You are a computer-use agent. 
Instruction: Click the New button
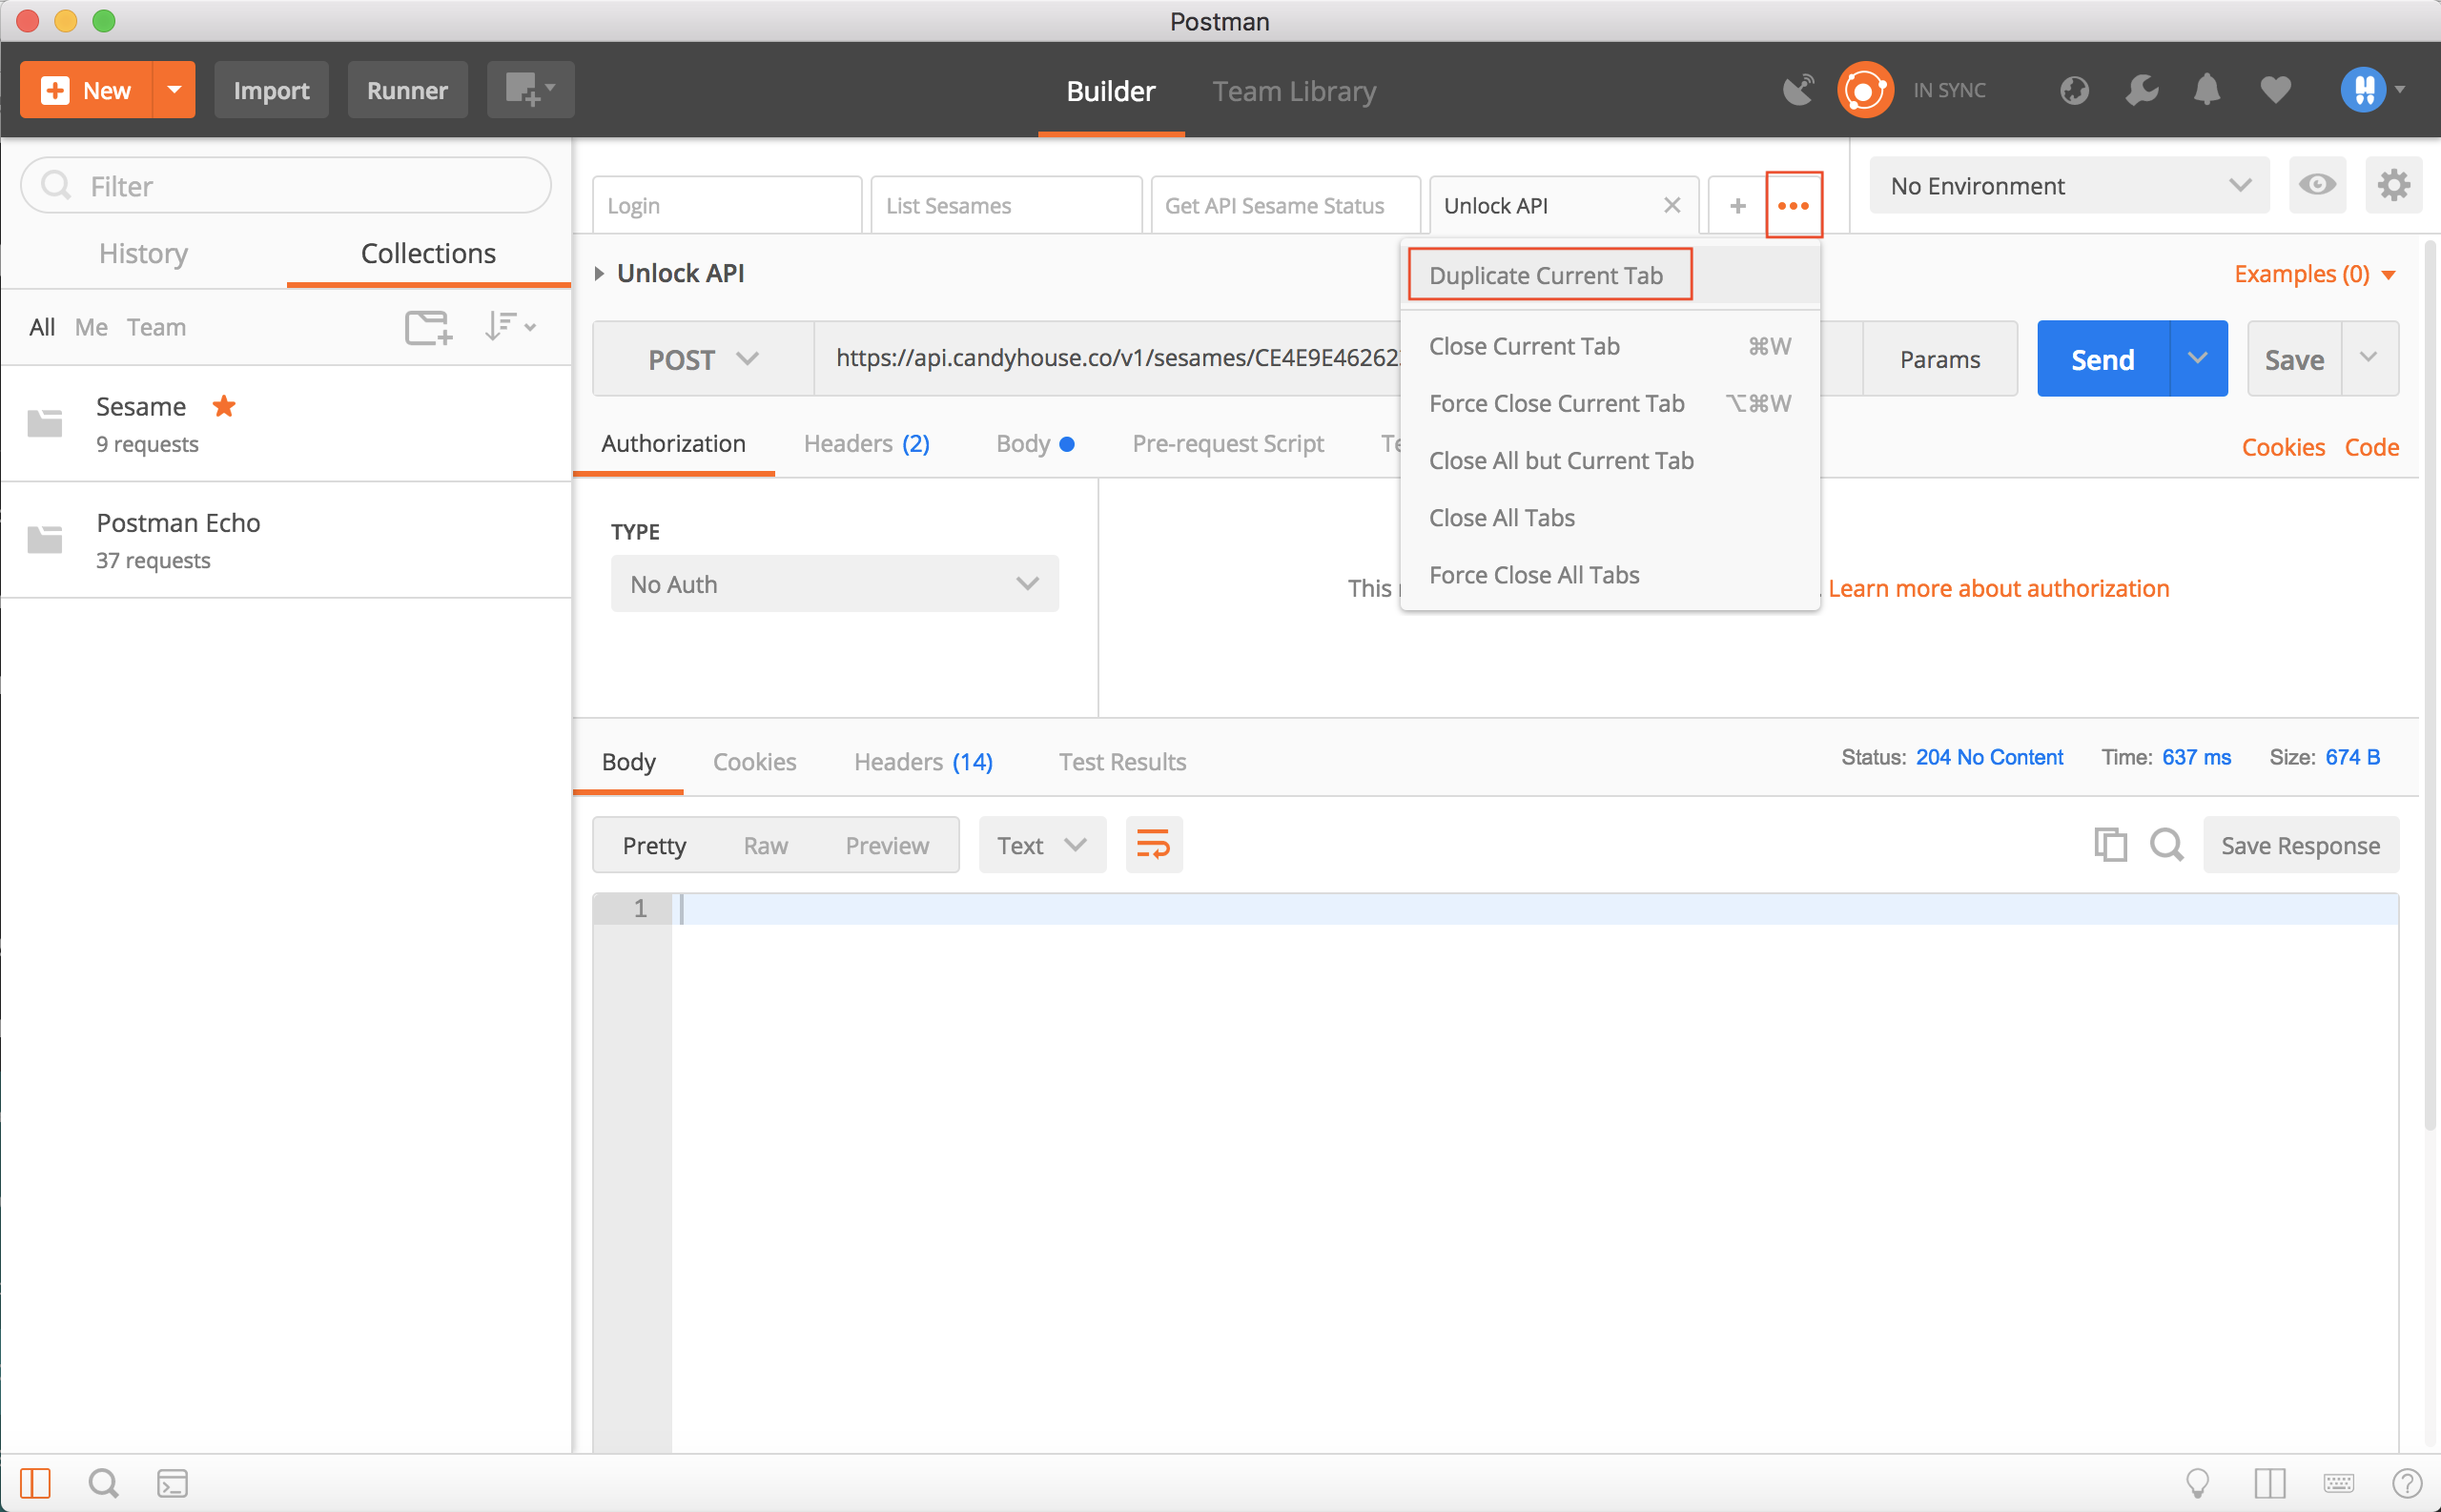(86, 90)
